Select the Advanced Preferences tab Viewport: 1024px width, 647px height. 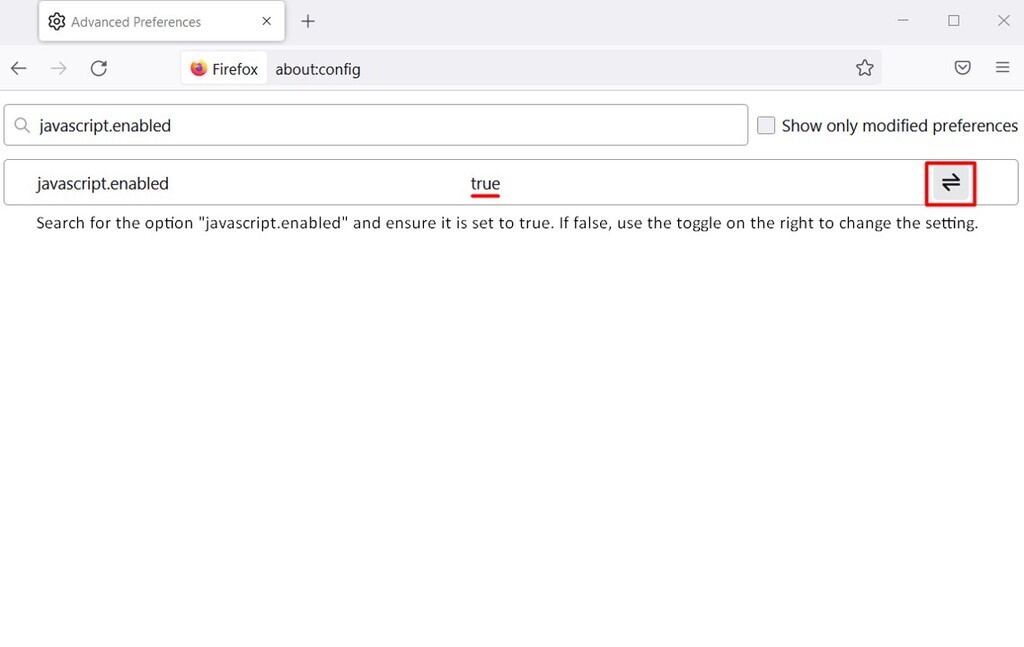coord(161,22)
